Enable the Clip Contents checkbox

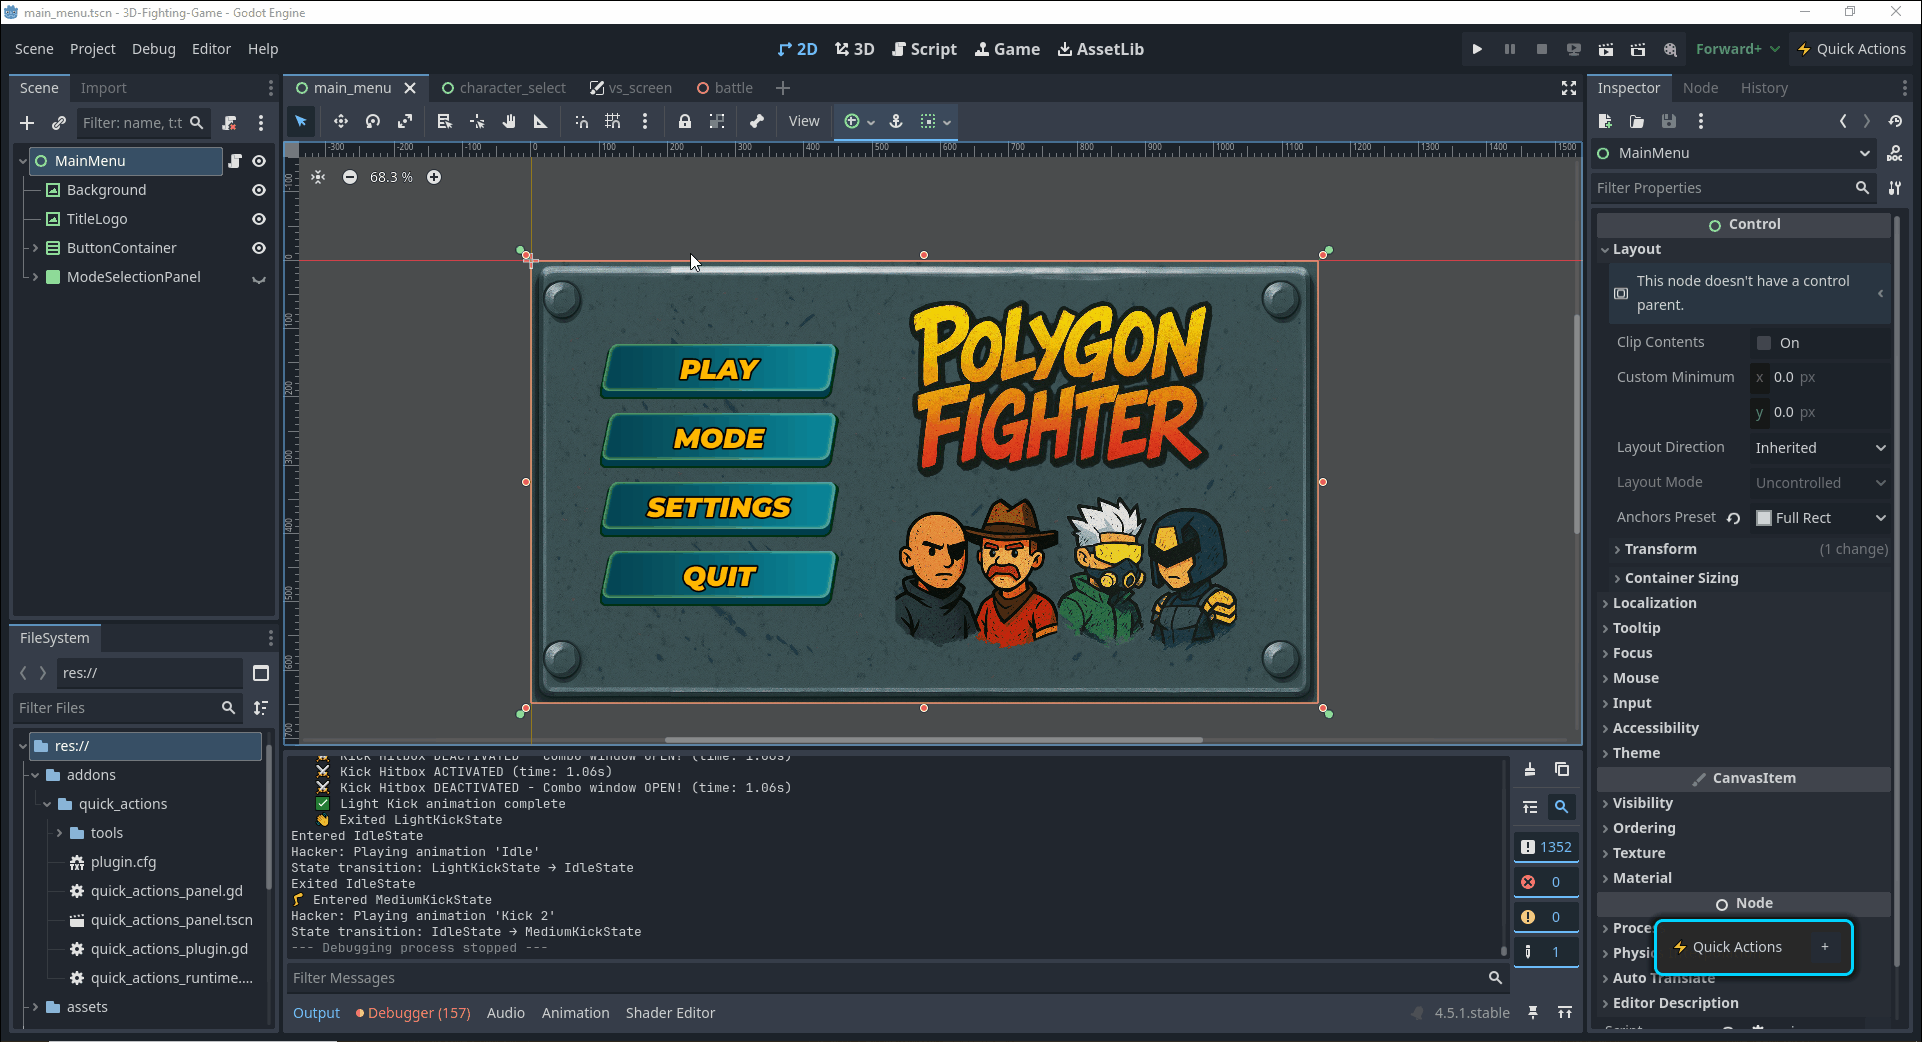point(1764,343)
